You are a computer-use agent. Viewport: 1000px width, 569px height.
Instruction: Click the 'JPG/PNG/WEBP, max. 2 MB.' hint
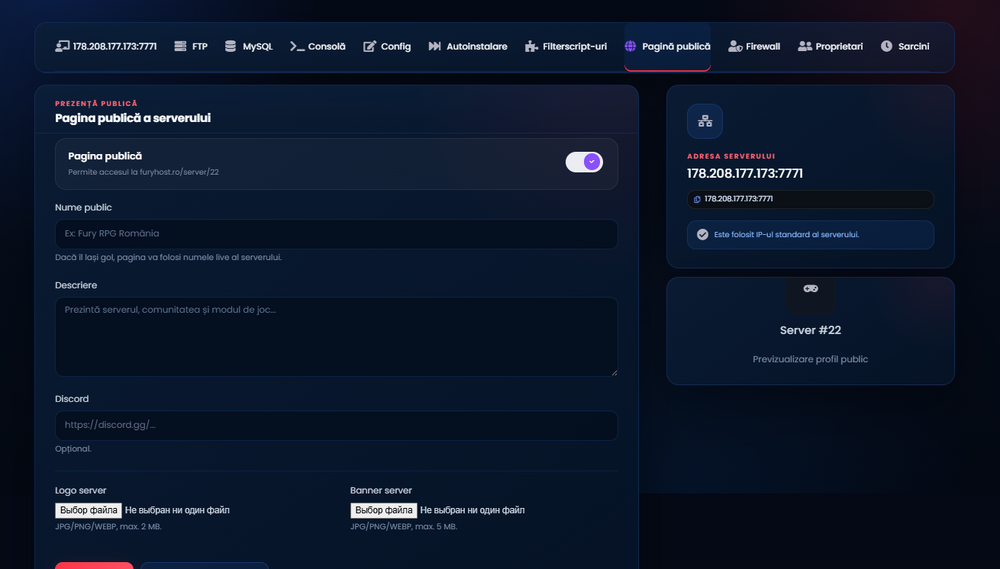pyautogui.click(x=108, y=527)
